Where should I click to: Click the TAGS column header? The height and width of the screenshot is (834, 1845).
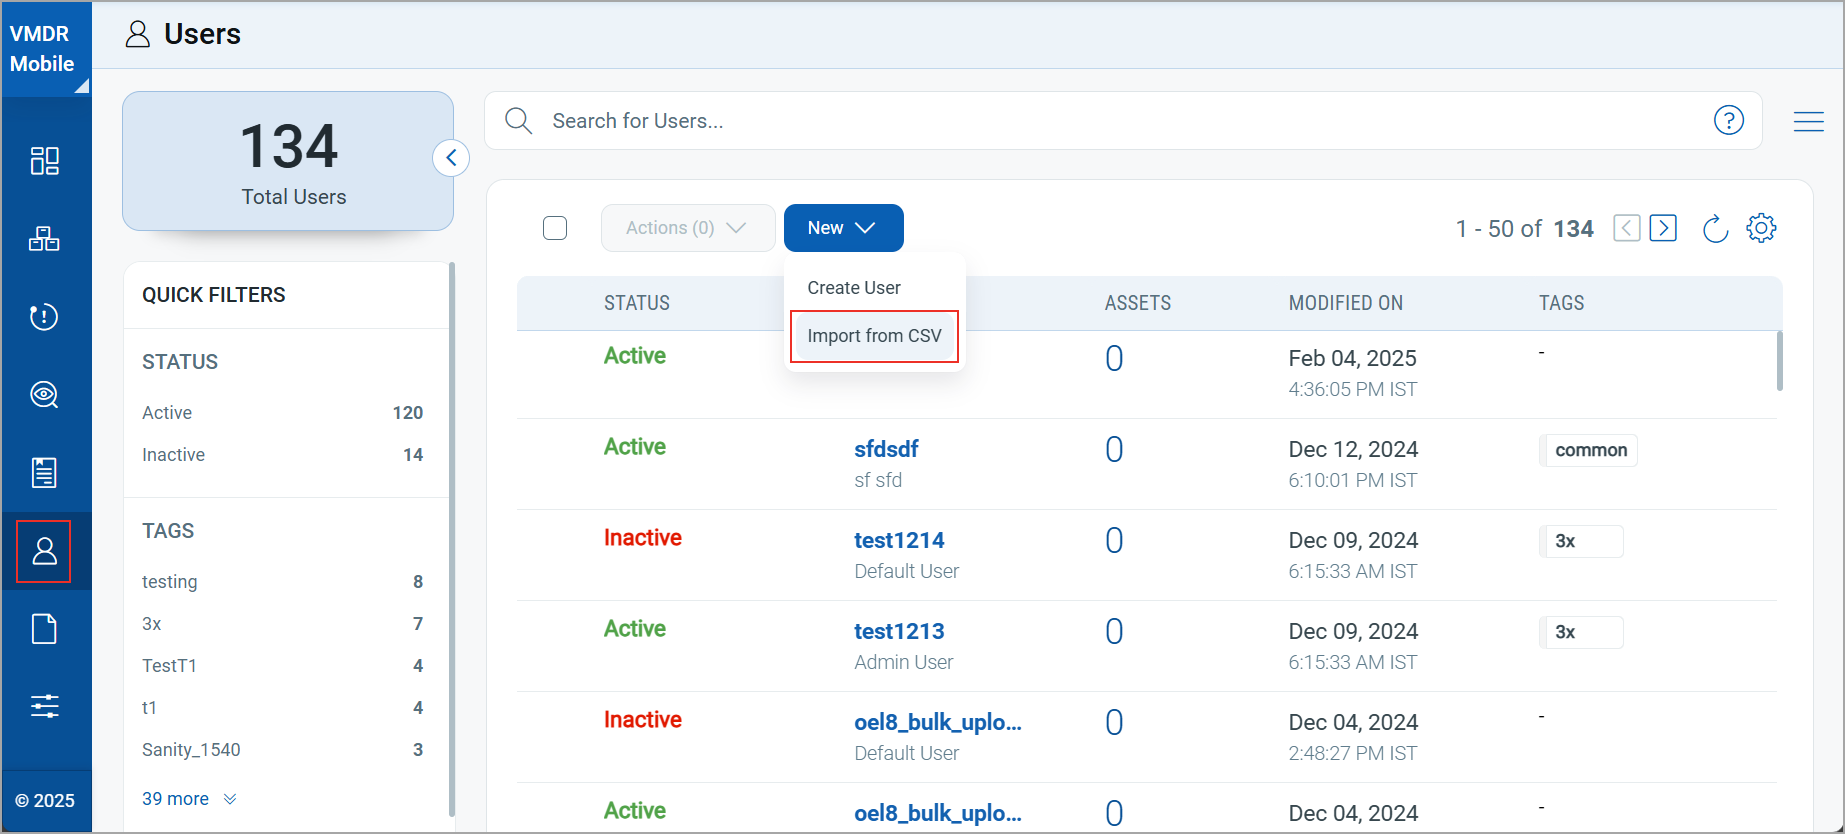point(1561,303)
